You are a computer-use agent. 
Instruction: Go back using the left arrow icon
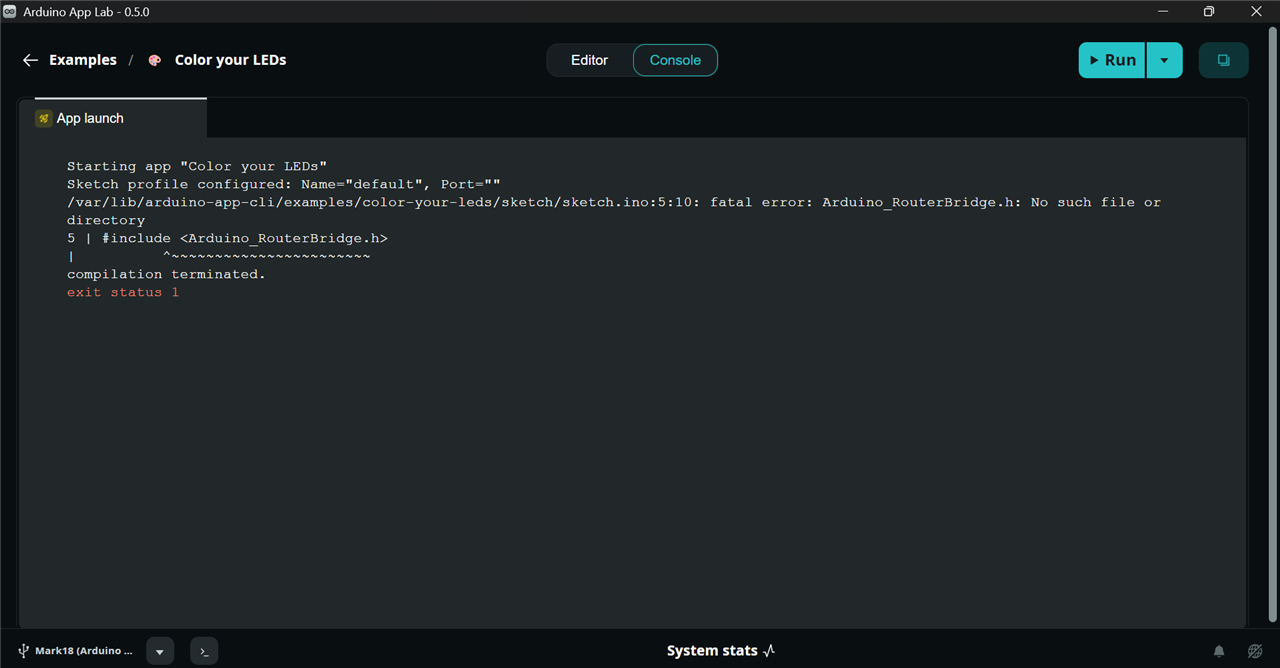click(x=30, y=60)
